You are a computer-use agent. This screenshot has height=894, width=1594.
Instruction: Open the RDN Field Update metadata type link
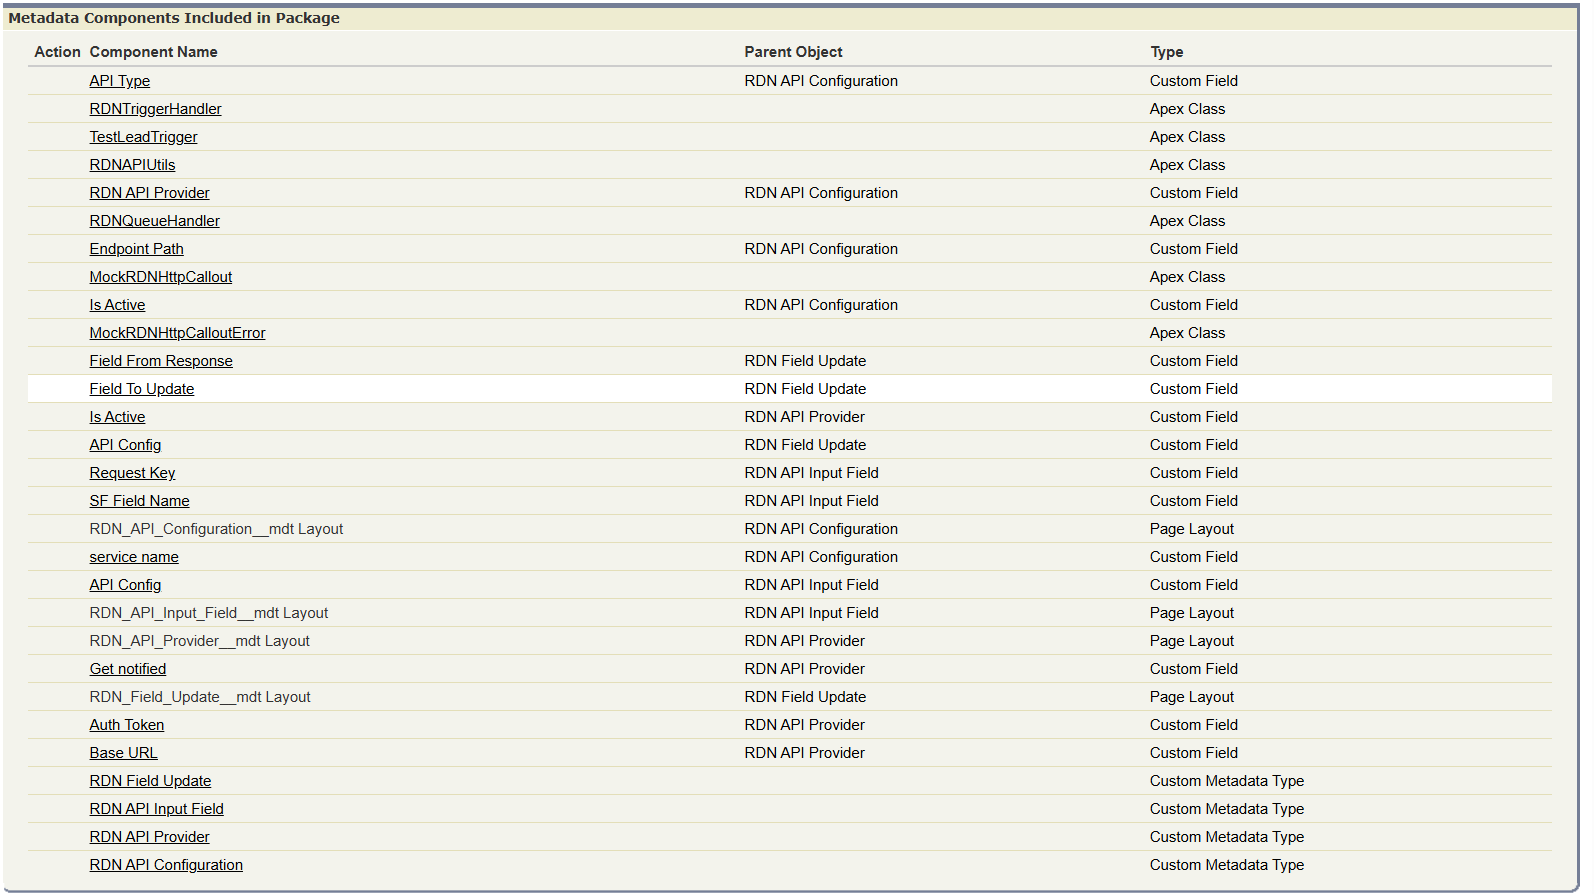150,781
